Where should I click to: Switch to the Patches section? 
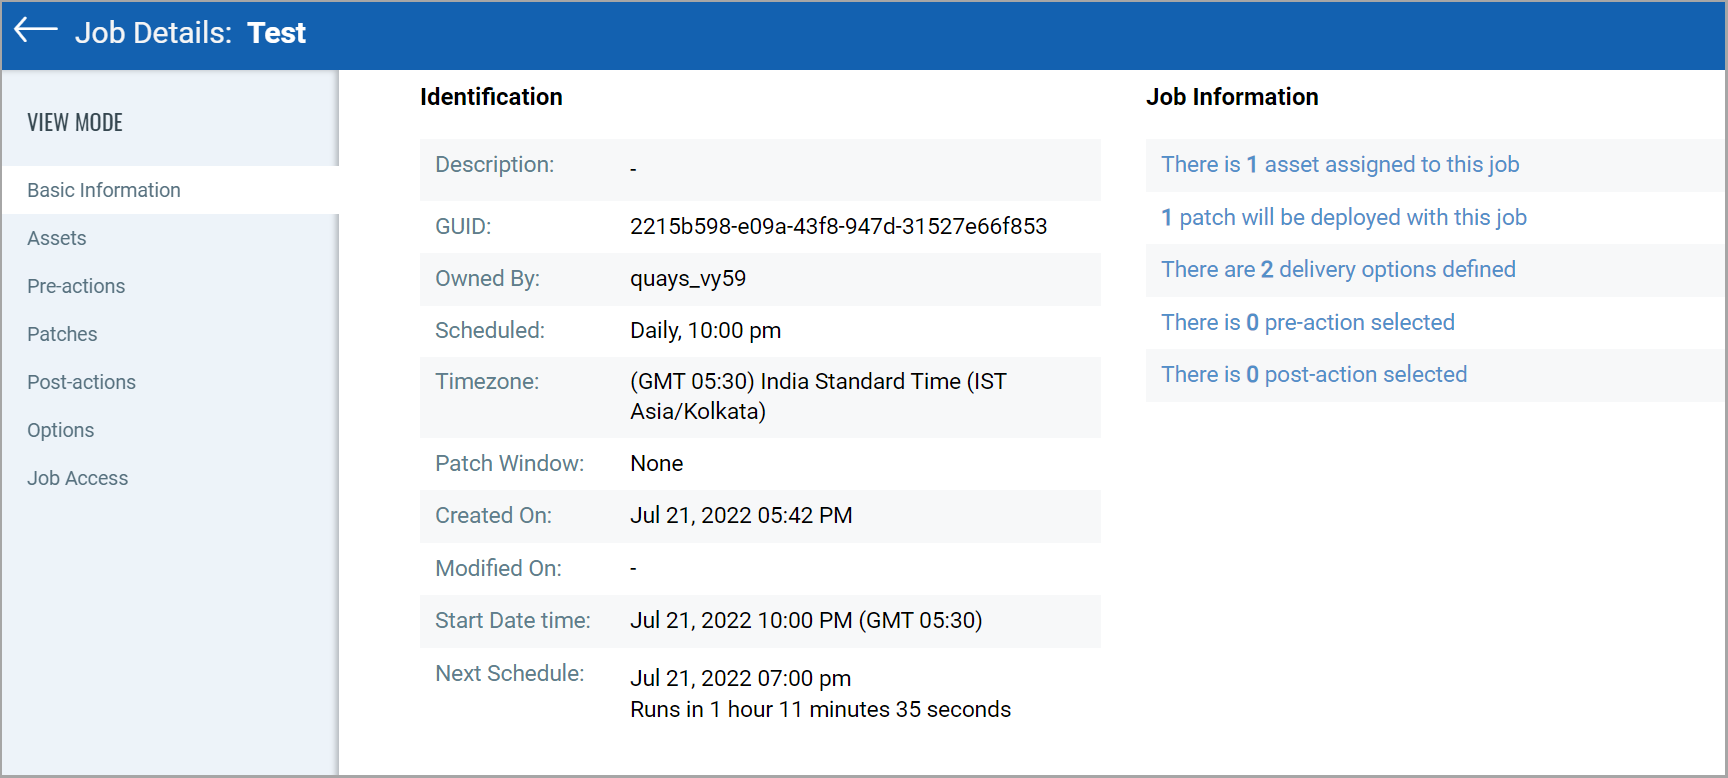[x=62, y=334]
